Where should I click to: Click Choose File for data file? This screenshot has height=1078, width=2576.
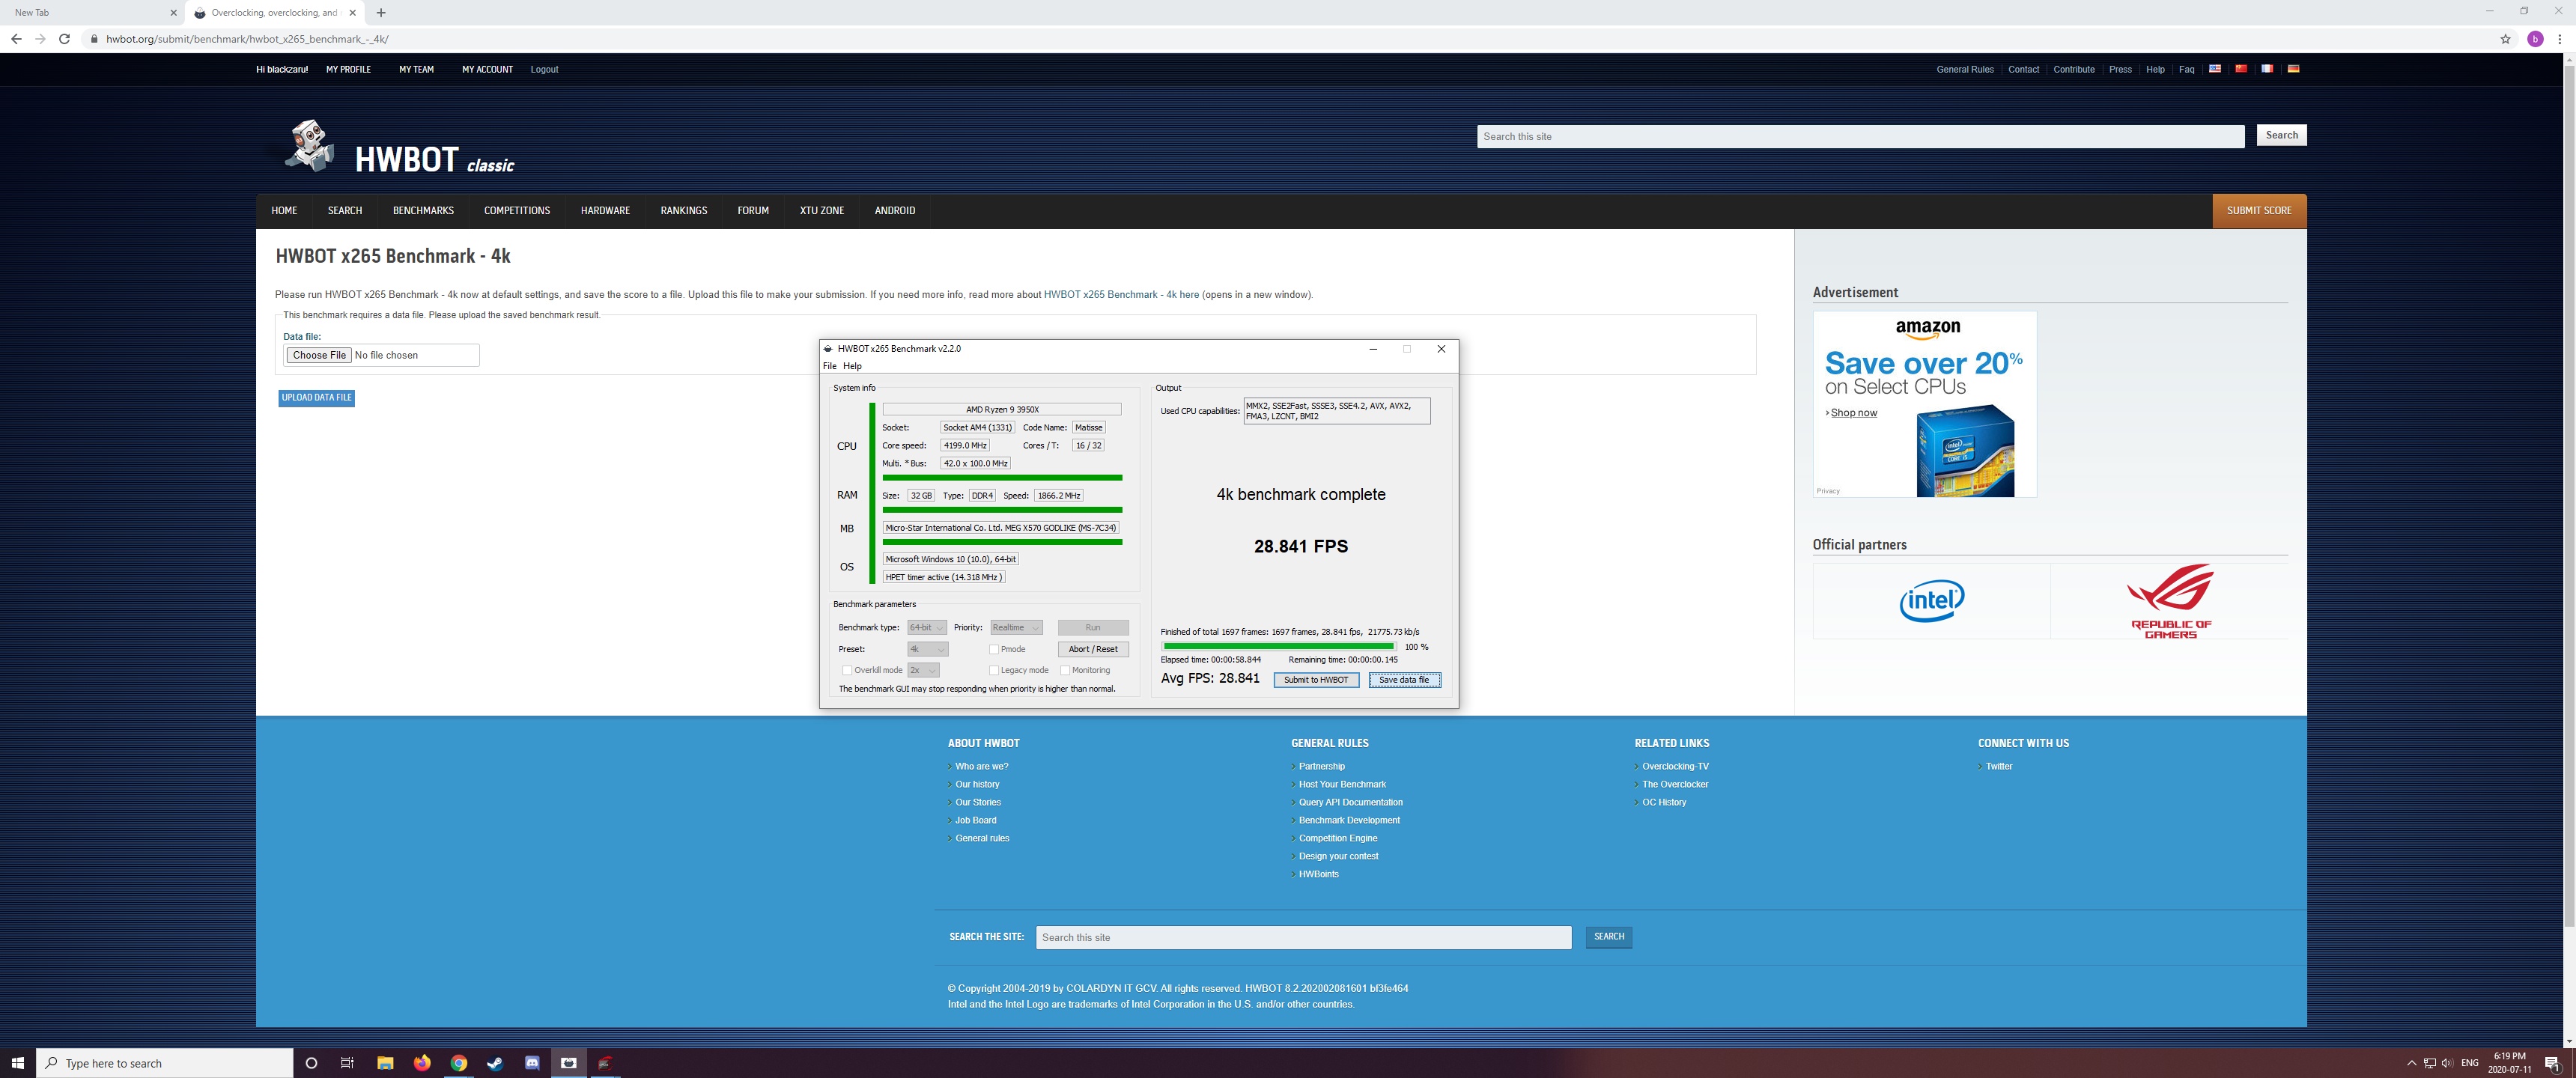pyautogui.click(x=319, y=355)
